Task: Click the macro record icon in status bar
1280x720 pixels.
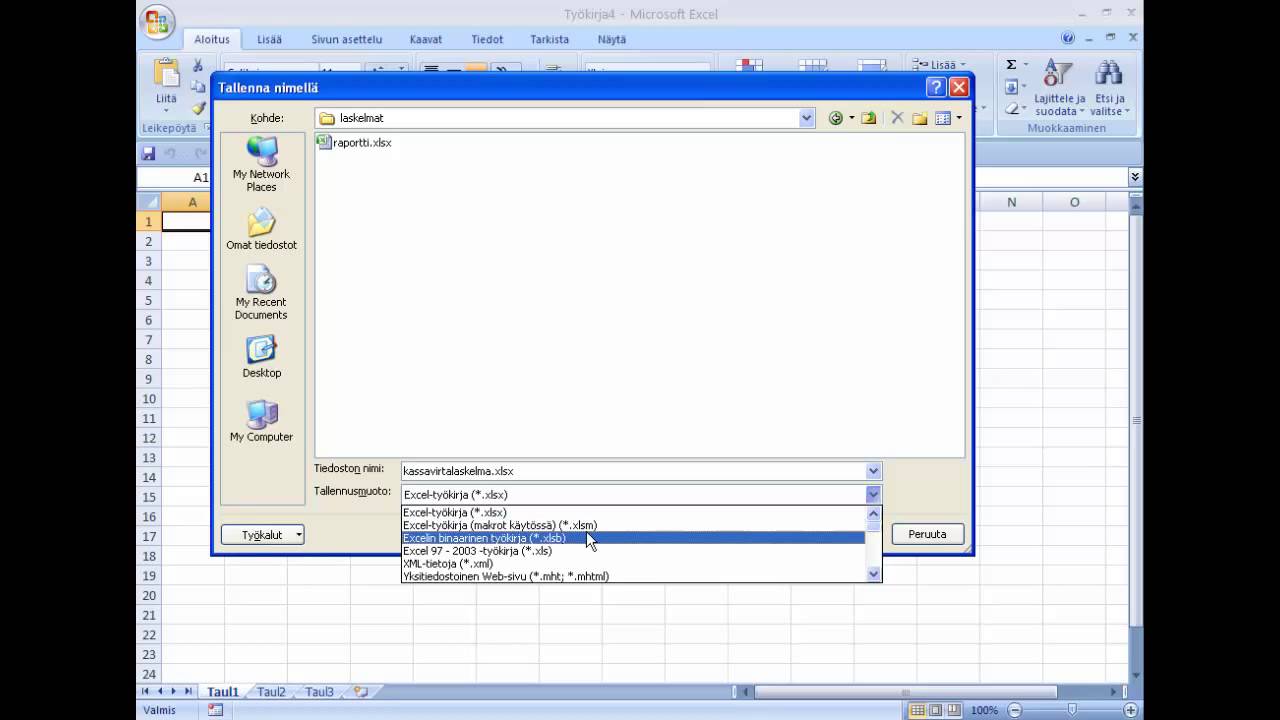Action: (x=215, y=710)
